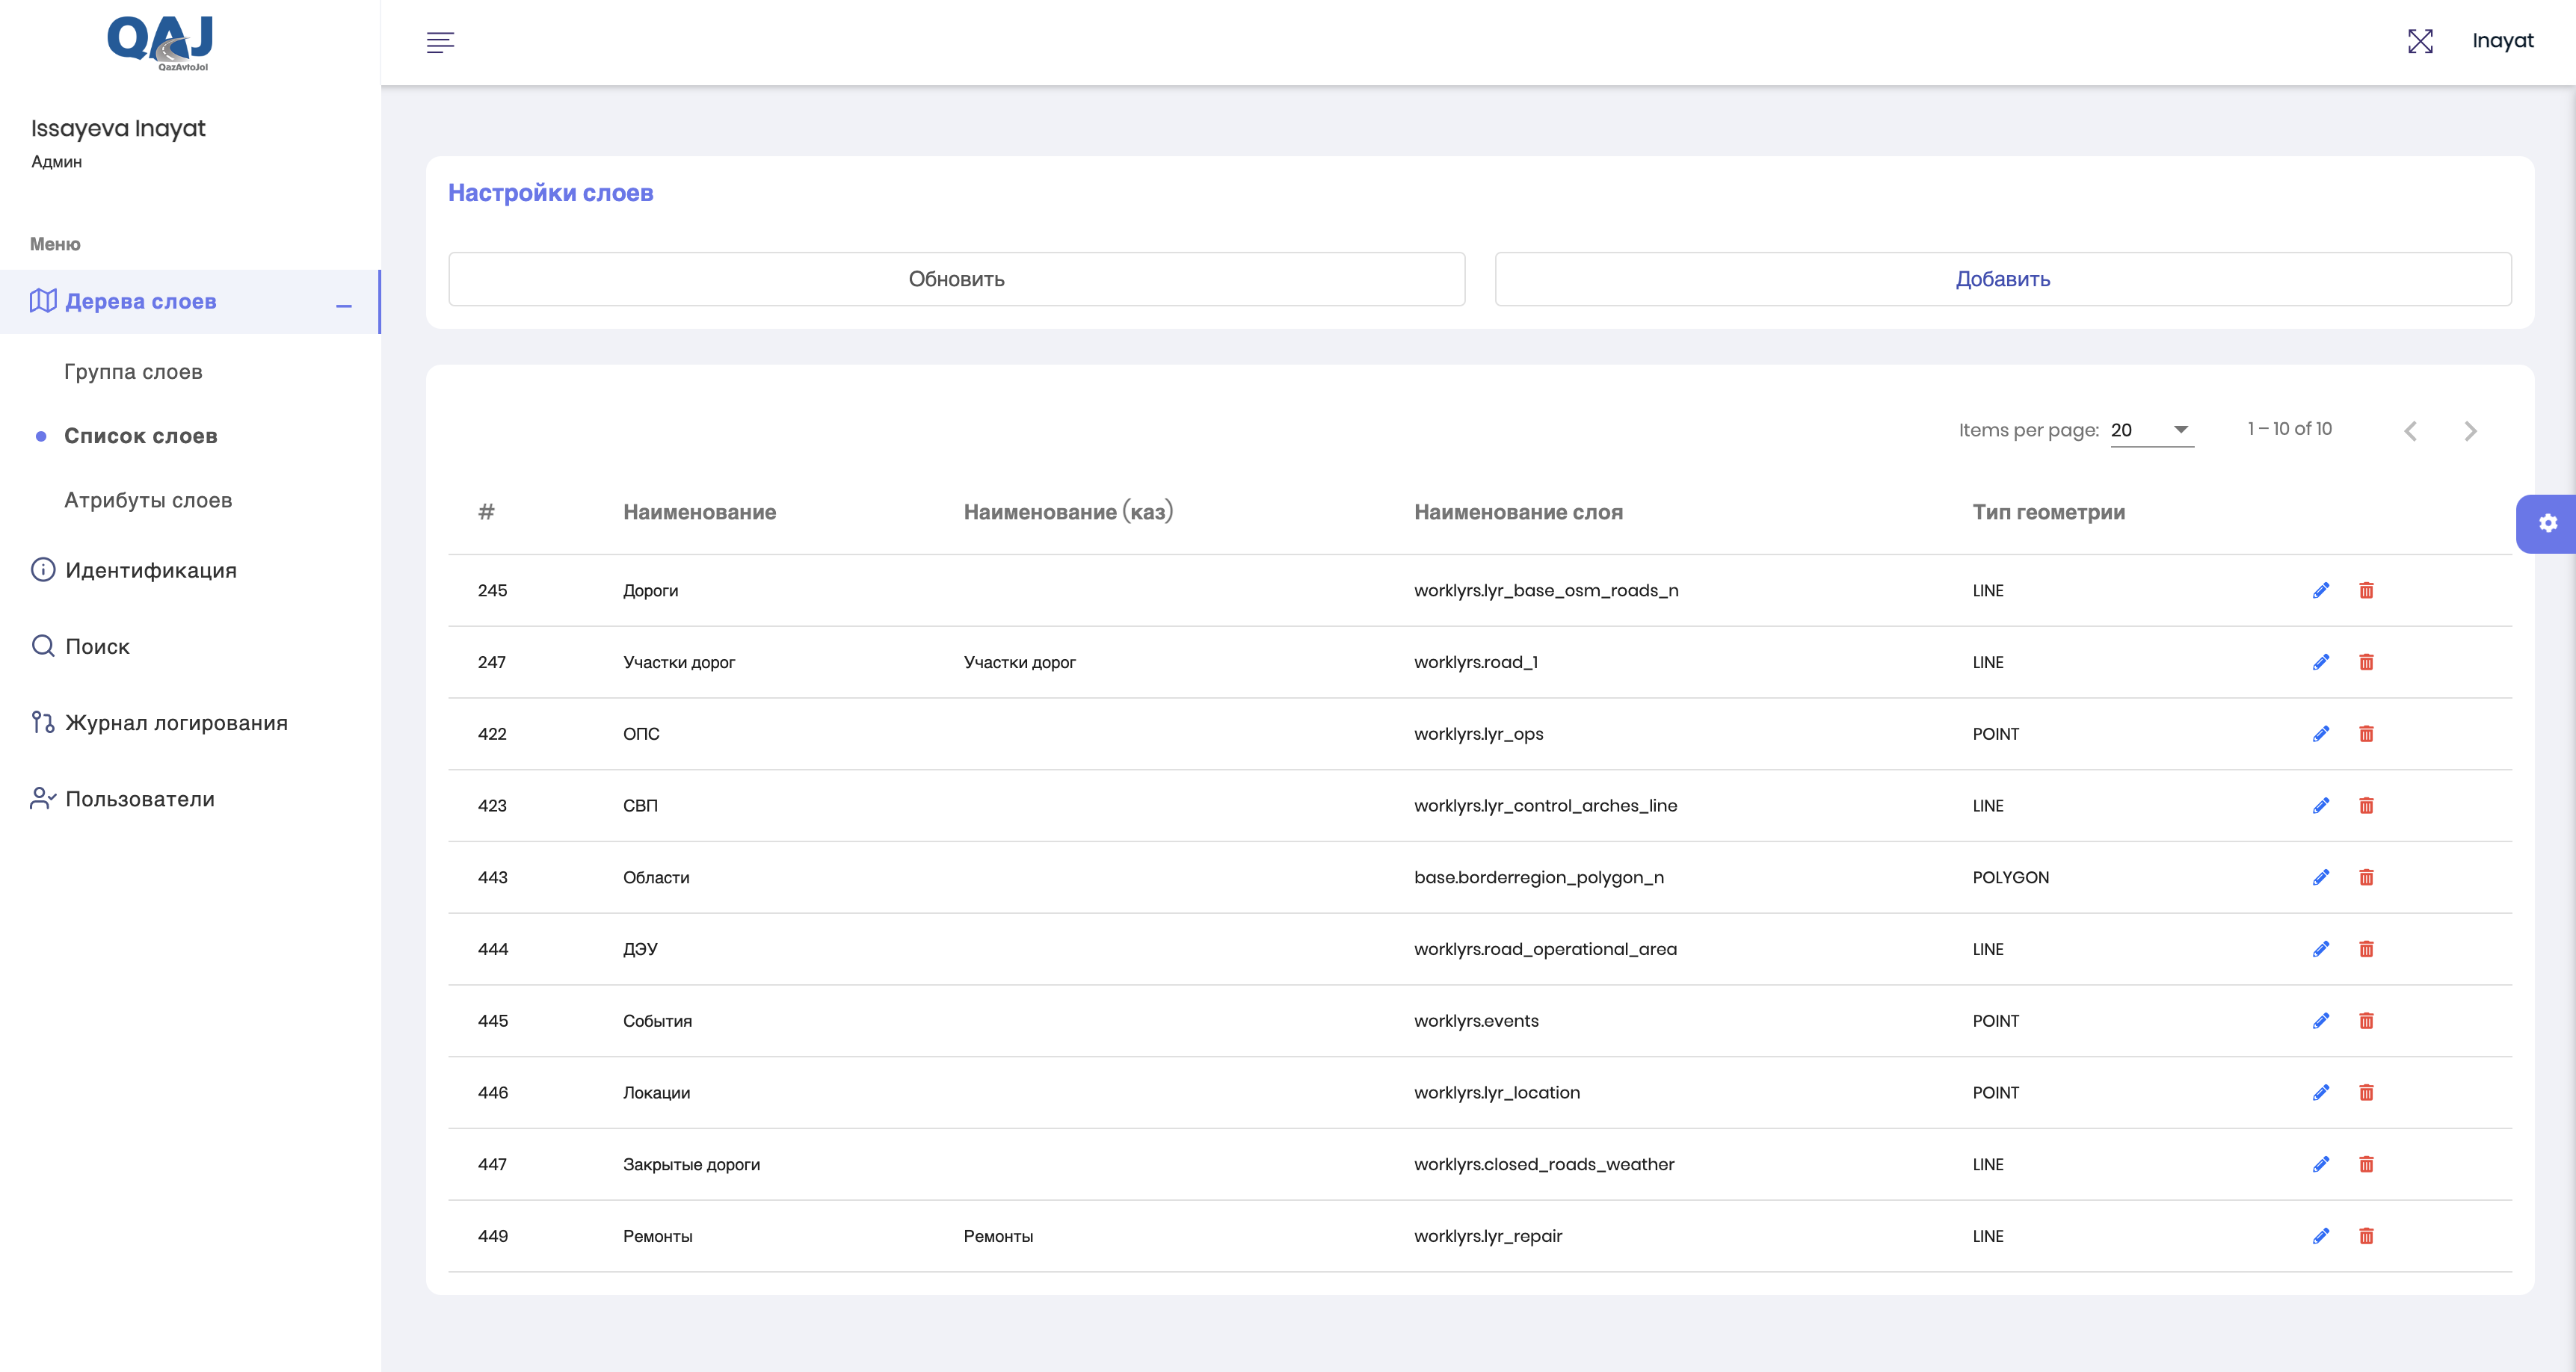
Task: Open Группа слоев submenu item
Action: [x=133, y=372]
